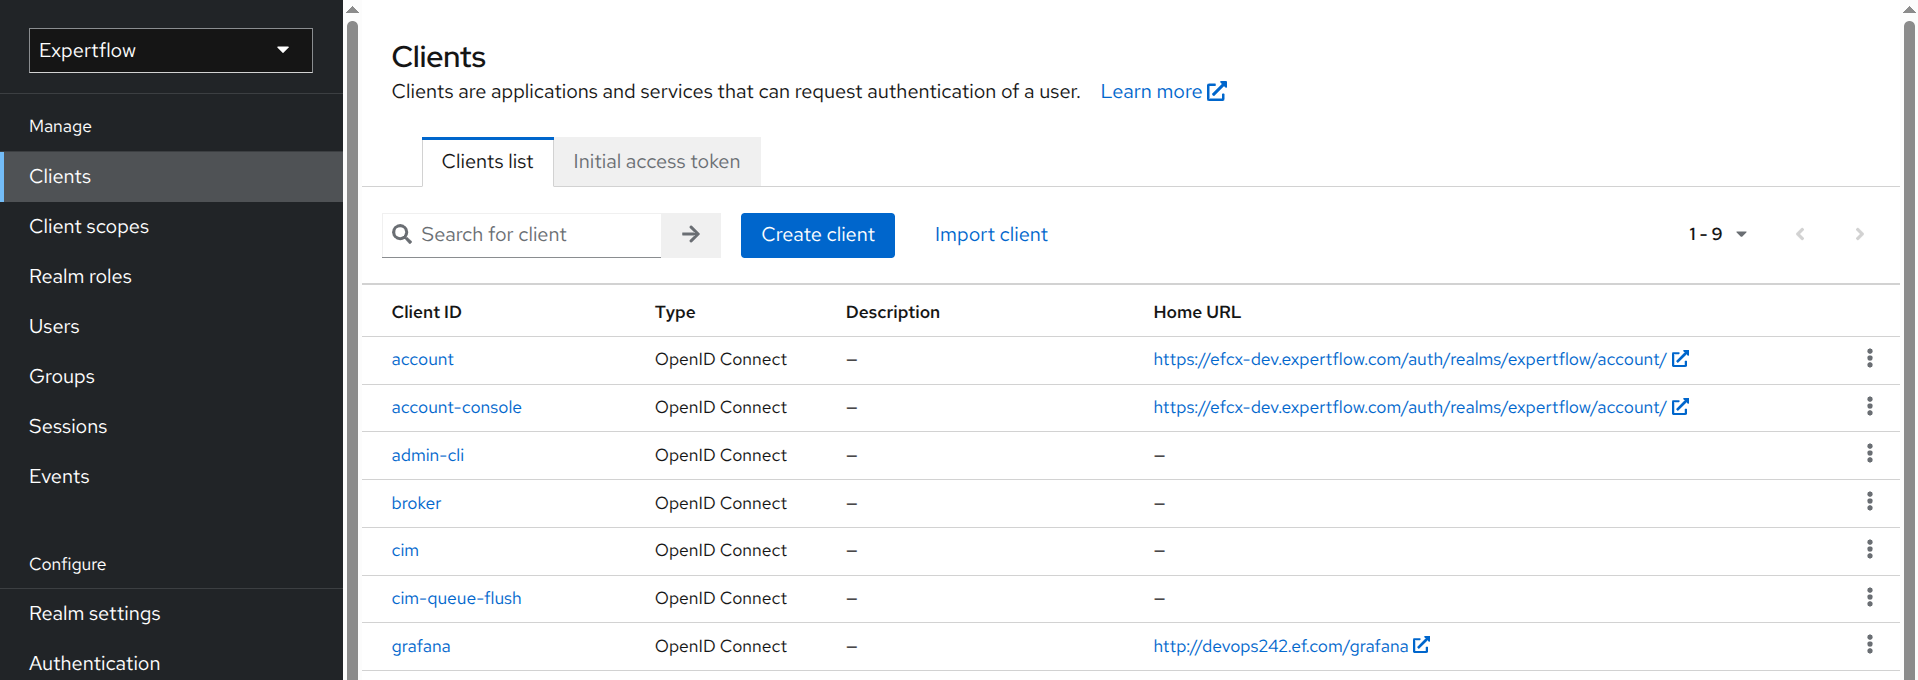Click the Import client link
This screenshot has height=680, width=1918.
coord(990,235)
